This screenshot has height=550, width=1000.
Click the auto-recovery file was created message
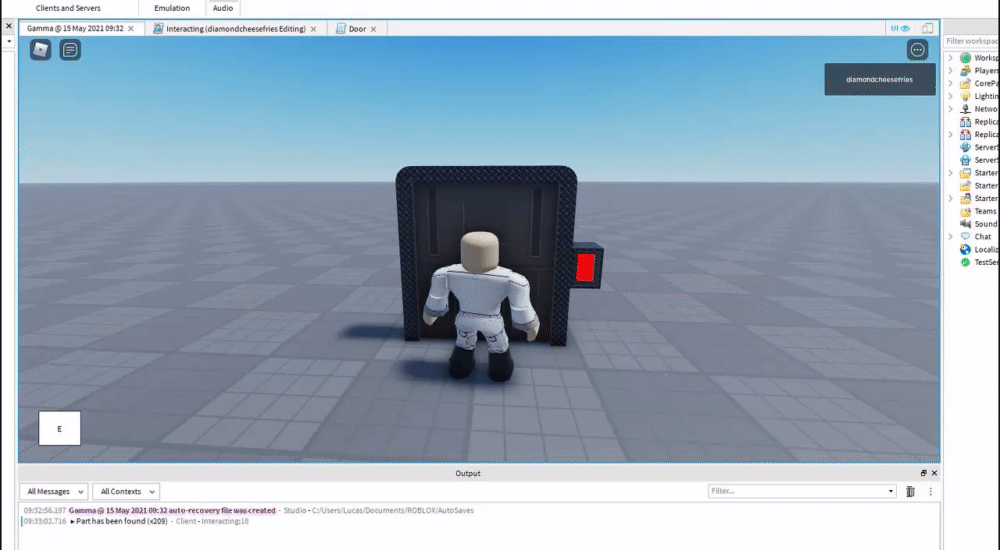[172, 510]
